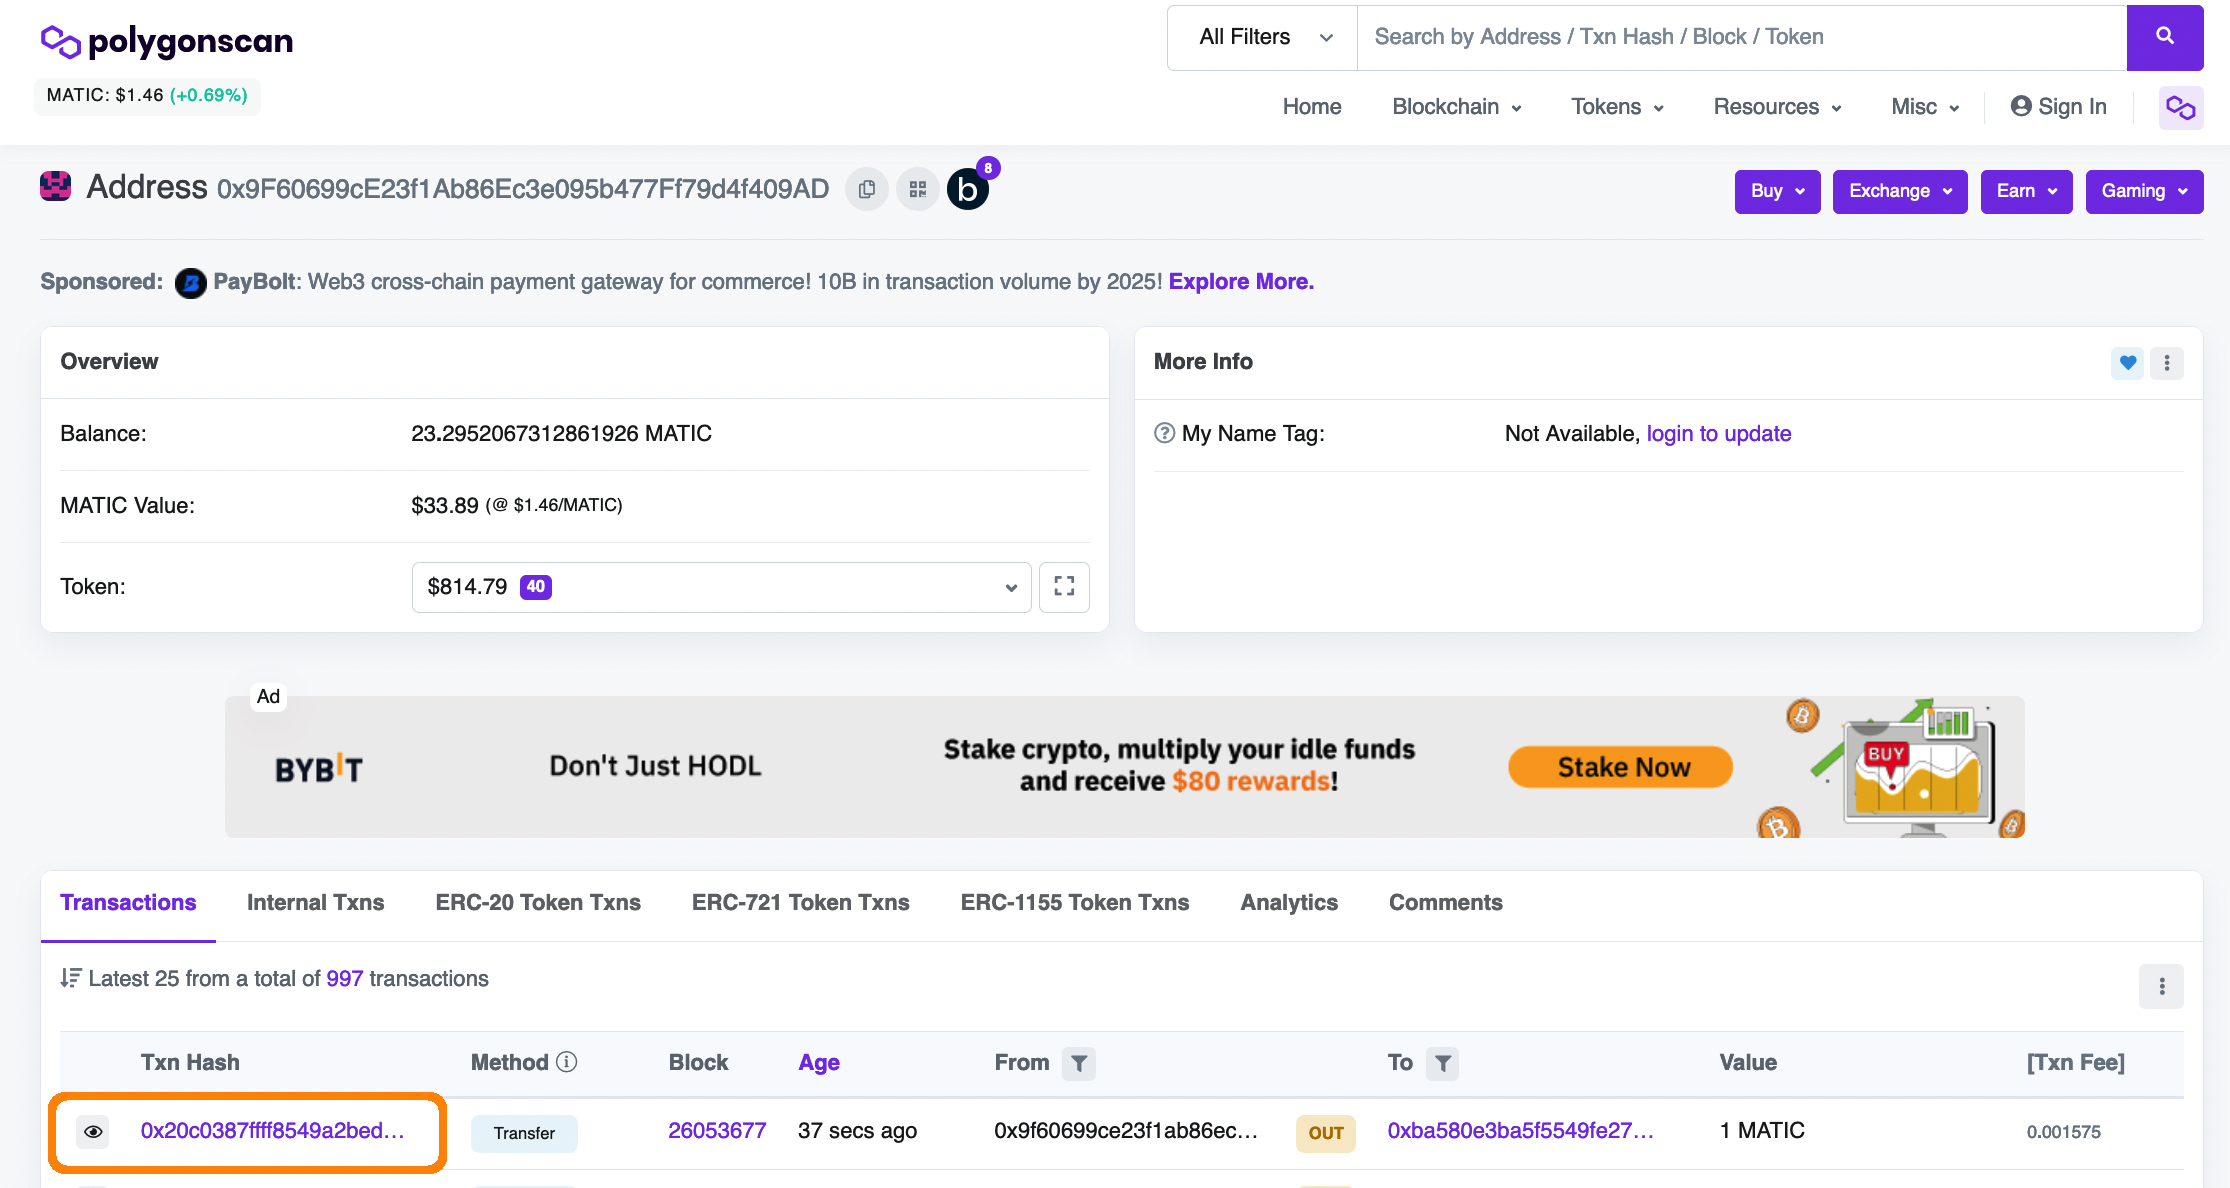This screenshot has width=2230, height=1188.
Task: Expand token holdings fullscreen icon
Action: point(1064,587)
